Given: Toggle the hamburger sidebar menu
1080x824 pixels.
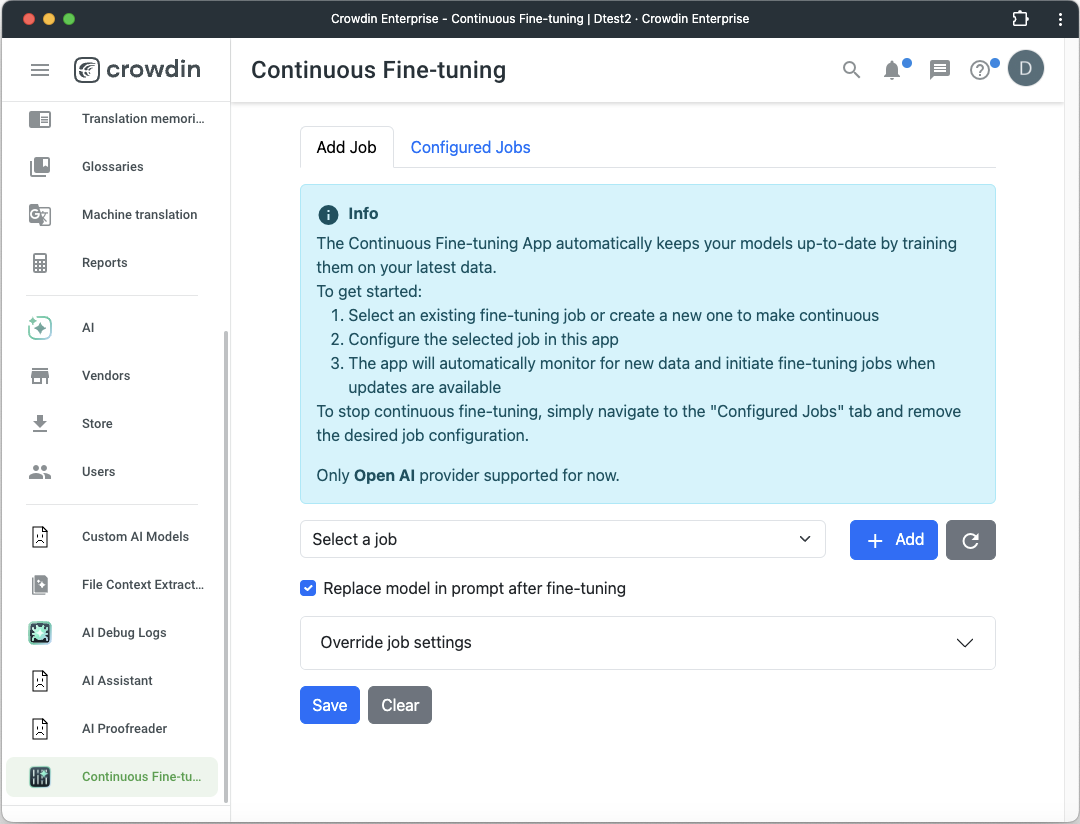Looking at the screenshot, I should point(40,70).
